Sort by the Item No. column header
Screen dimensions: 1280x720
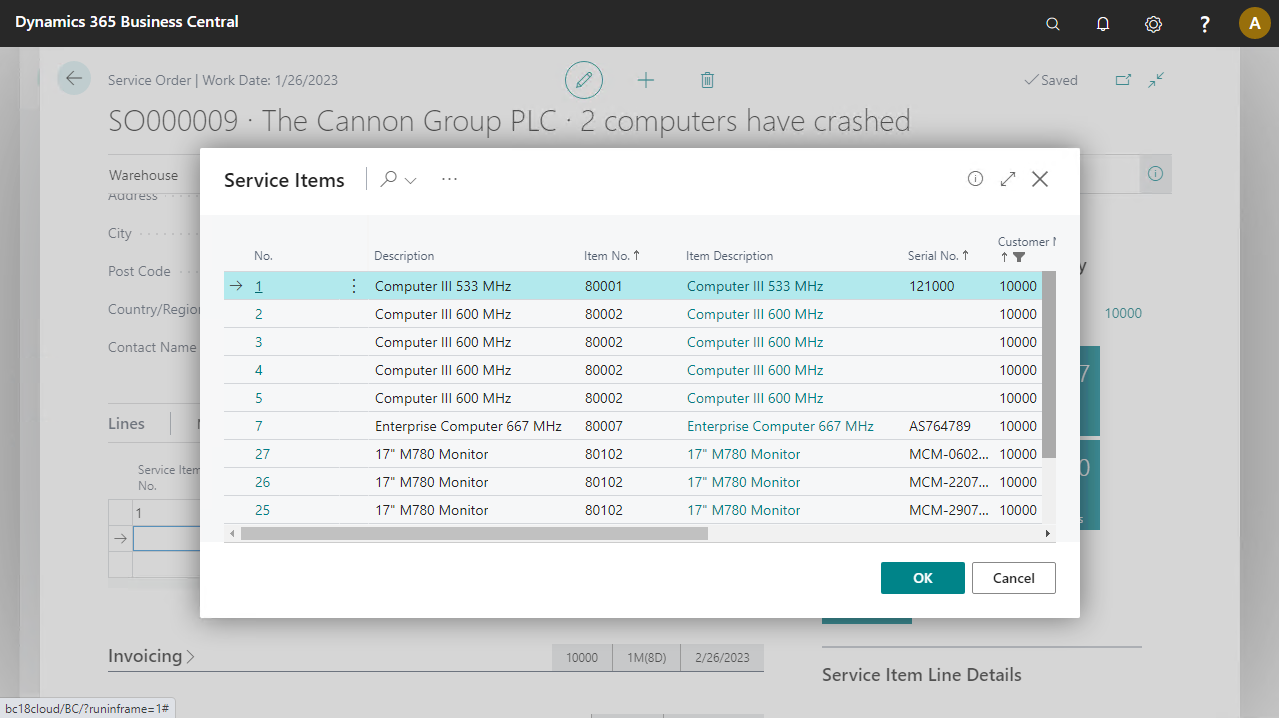(x=612, y=256)
